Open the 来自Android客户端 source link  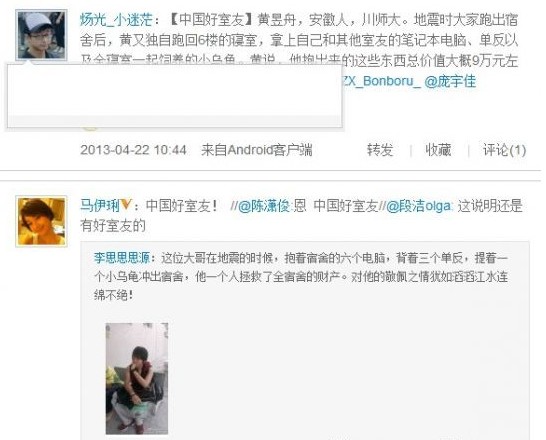[x=257, y=150]
